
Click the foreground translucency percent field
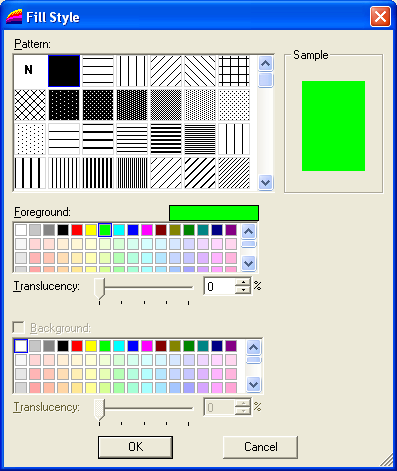pyautogui.click(x=220, y=286)
